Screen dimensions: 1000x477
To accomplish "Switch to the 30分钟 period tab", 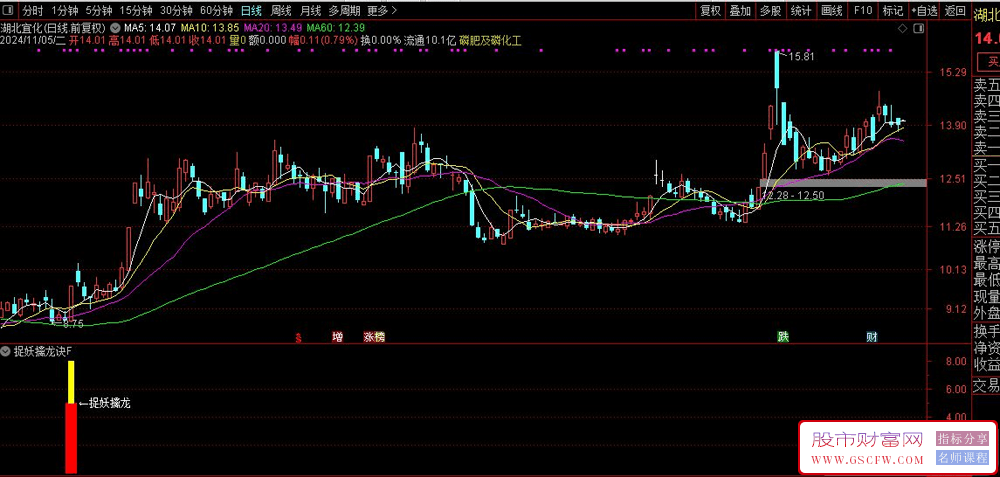I will 175,10.
